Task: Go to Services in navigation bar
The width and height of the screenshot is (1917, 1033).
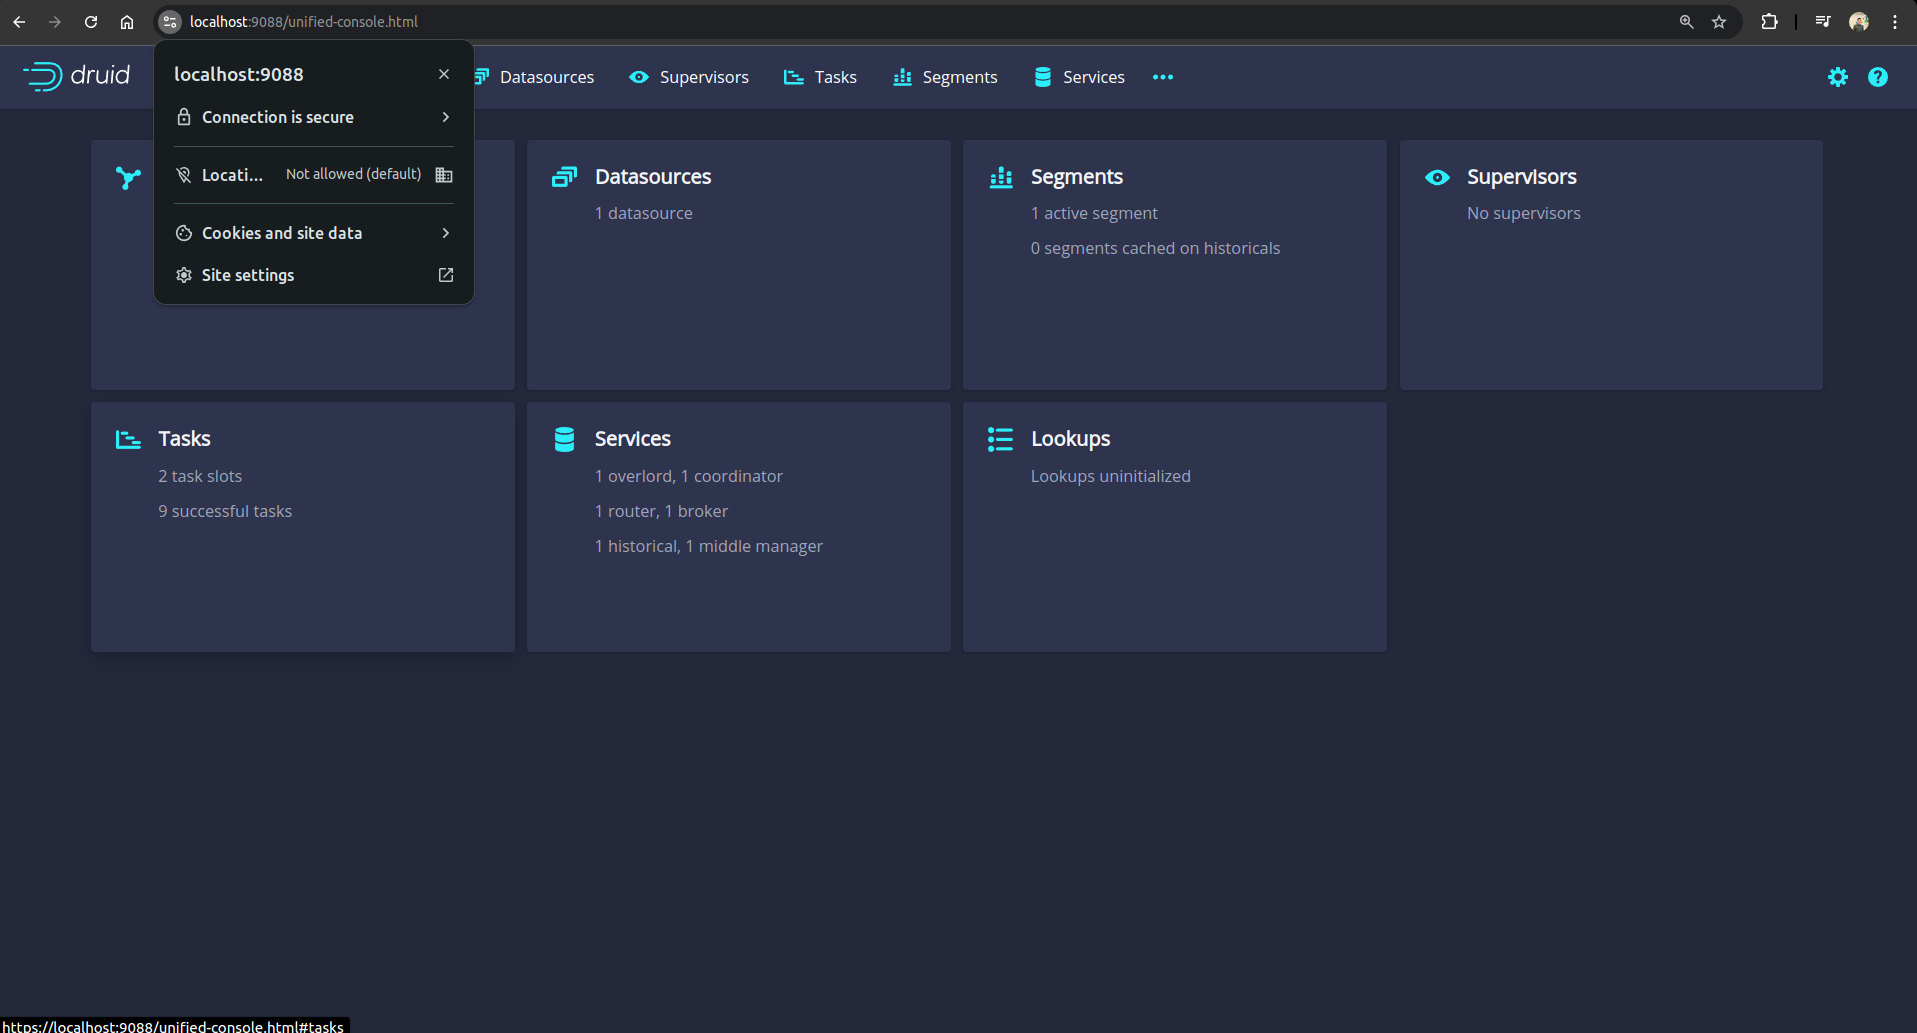Action: point(1079,77)
